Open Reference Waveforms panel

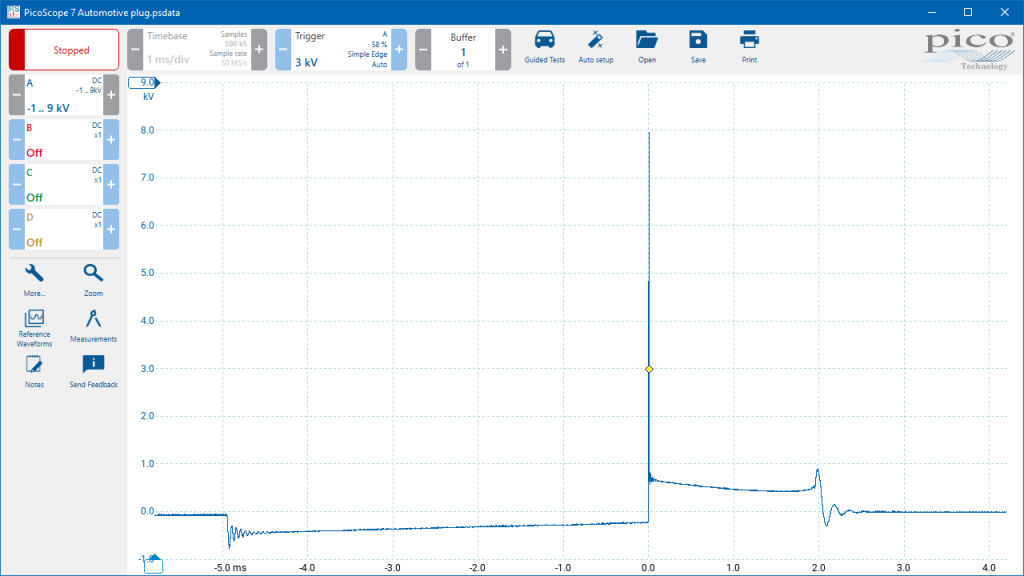(34, 328)
